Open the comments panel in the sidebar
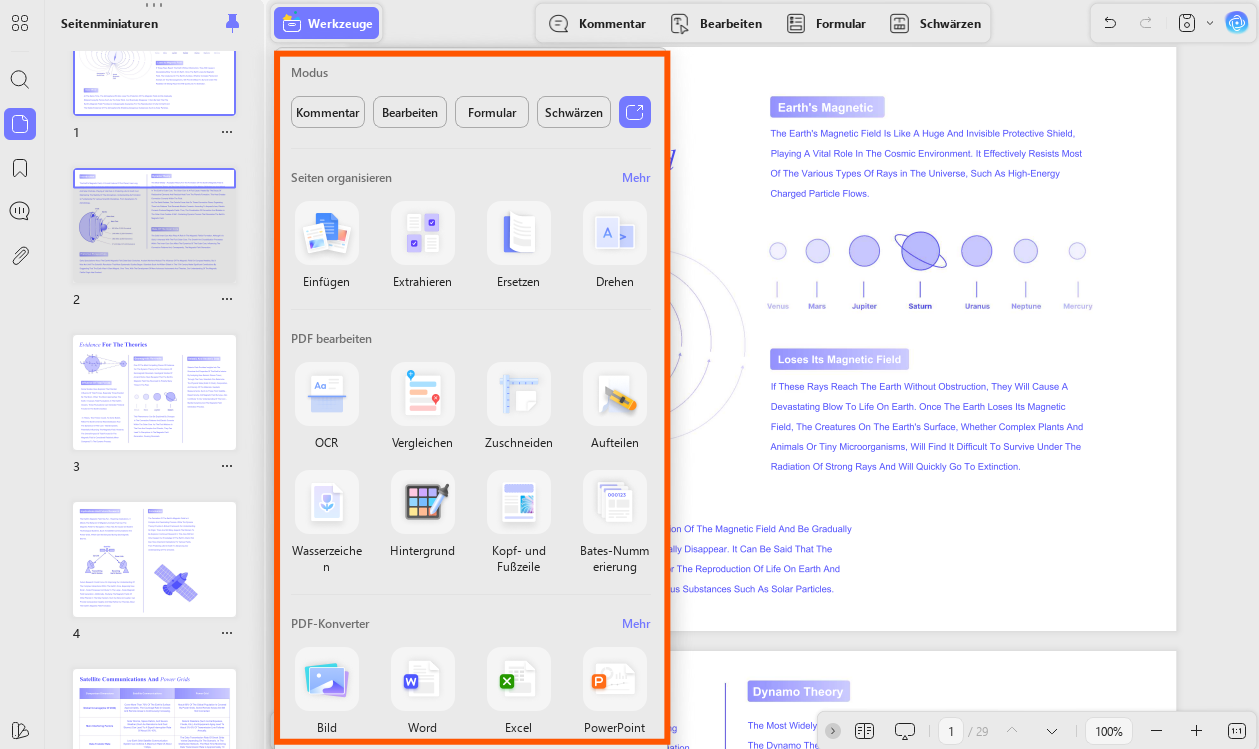1259x749 pixels. pos(20,211)
